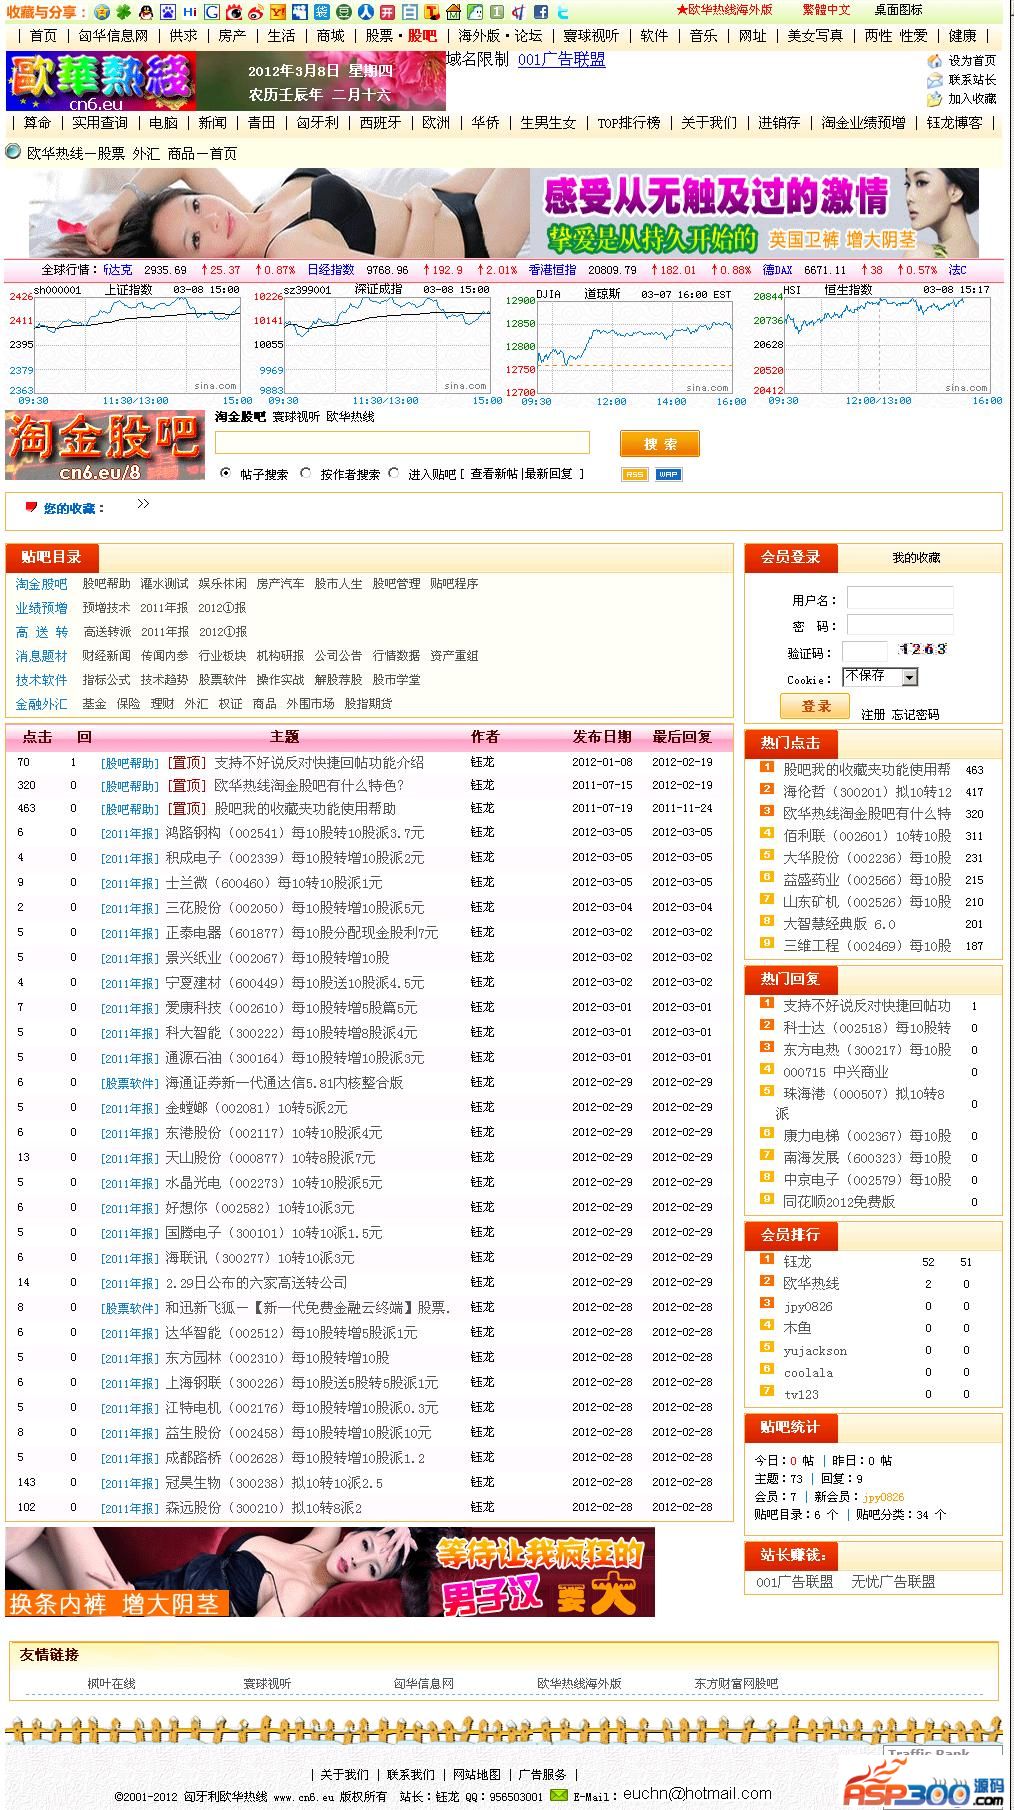The height and width of the screenshot is (1810, 1014).
Task: Open member yujackson in 会员排行
Action: [x=815, y=1351]
